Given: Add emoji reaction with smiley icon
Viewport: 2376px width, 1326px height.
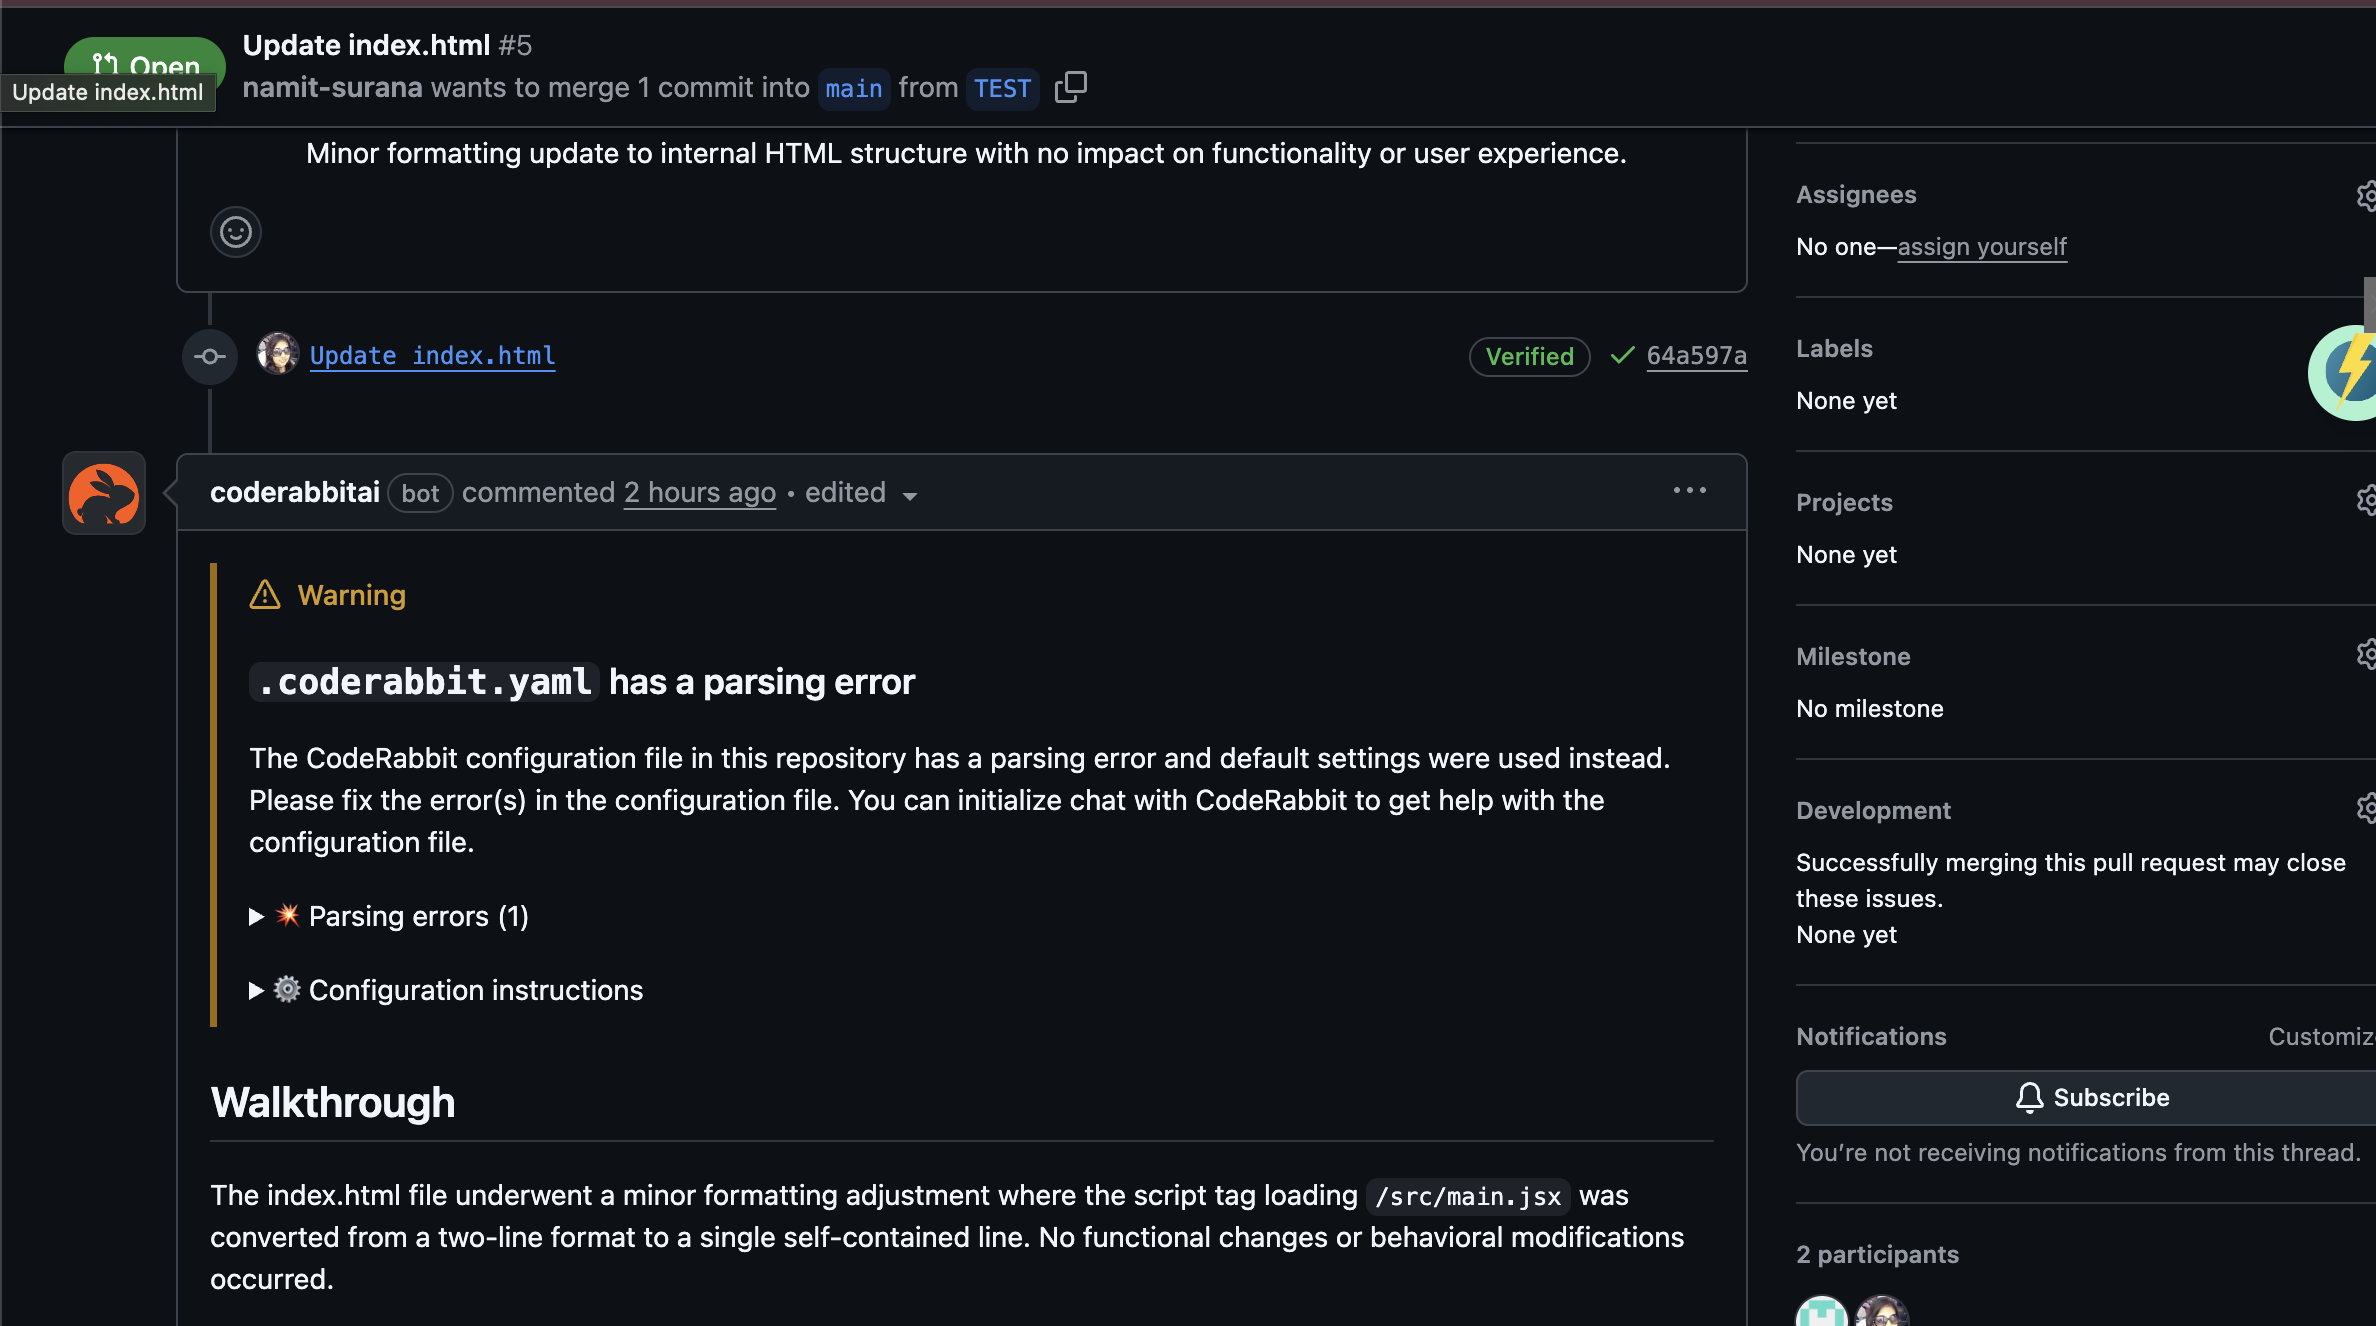Looking at the screenshot, I should 236,232.
